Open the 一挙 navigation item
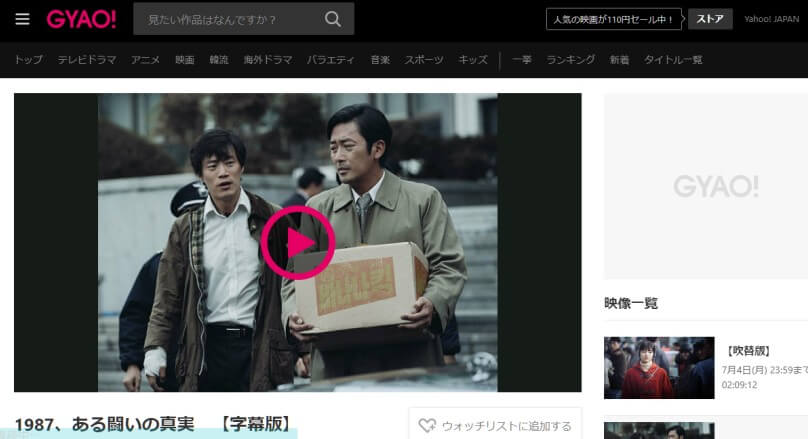Viewport: 808px width, 439px height. click(x=521, y=60)
